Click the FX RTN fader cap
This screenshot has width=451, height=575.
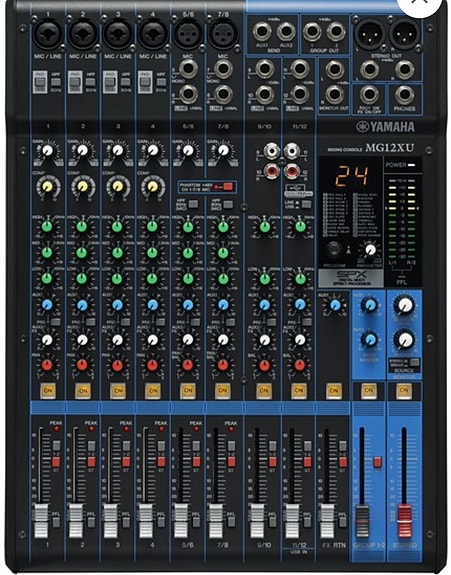pyautogui.click(x=327, y=521)
